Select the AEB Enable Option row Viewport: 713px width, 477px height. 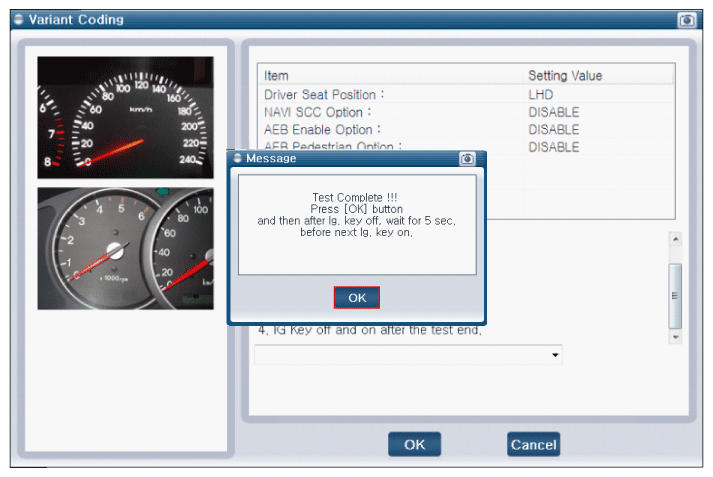click(466, 130)
